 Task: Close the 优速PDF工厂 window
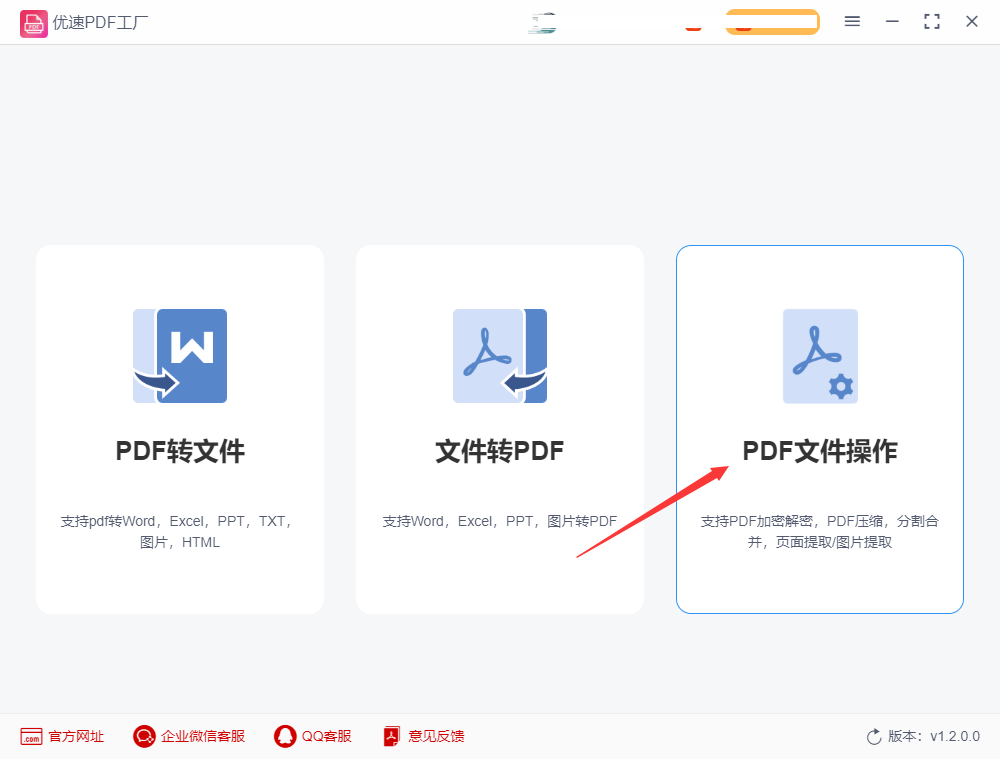tap(972, 22)
